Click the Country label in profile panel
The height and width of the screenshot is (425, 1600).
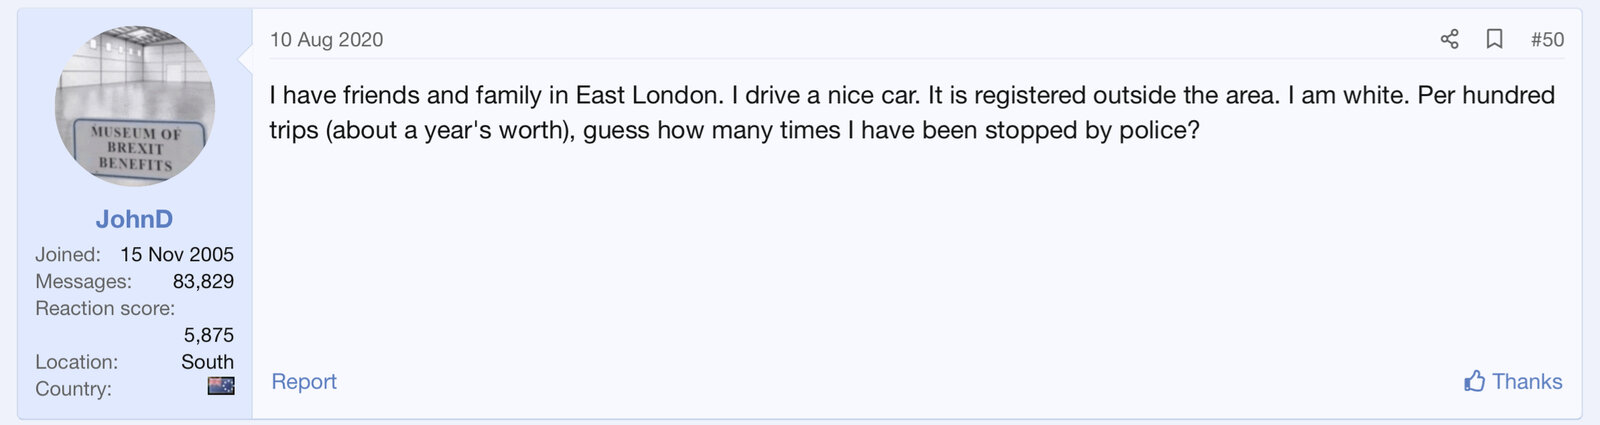tap(73, 389)
